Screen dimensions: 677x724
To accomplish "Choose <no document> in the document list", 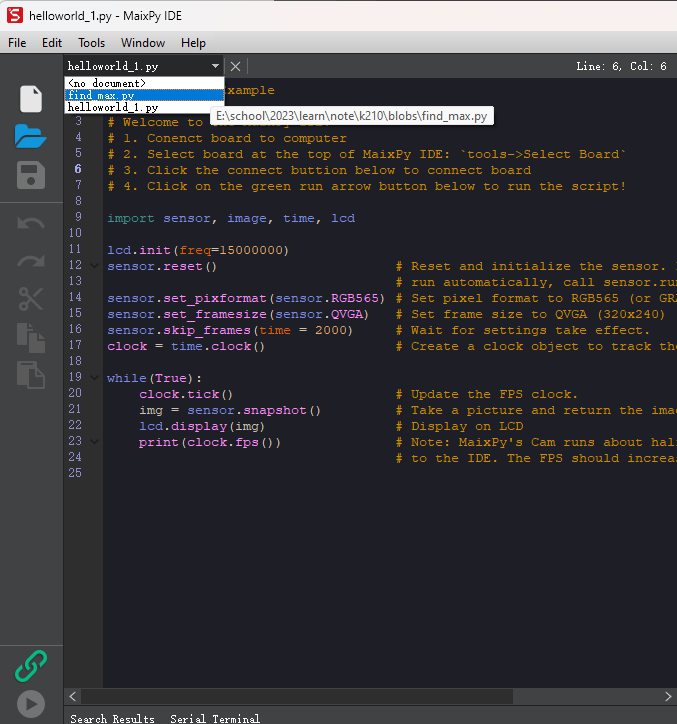I will click(144, 83).
